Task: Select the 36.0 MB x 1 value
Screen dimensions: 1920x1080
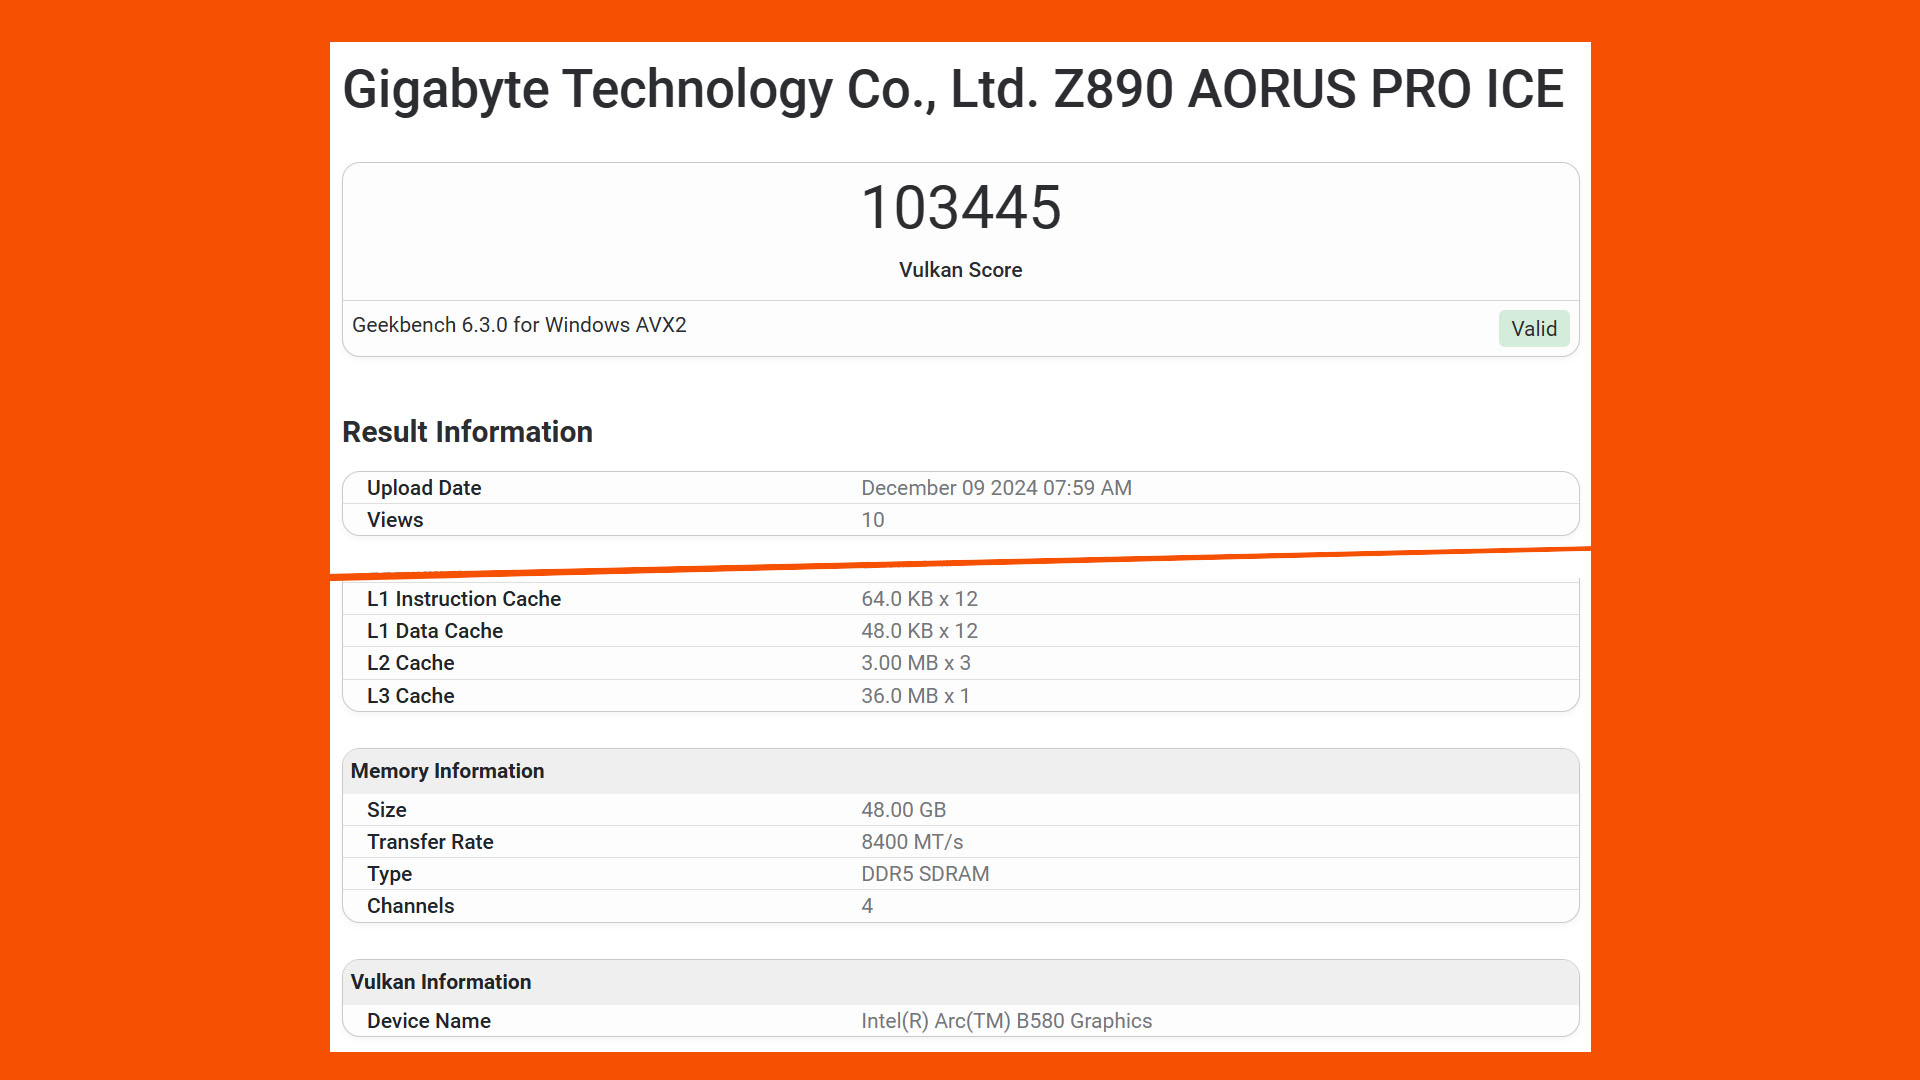Action: (x=915, y=696)
